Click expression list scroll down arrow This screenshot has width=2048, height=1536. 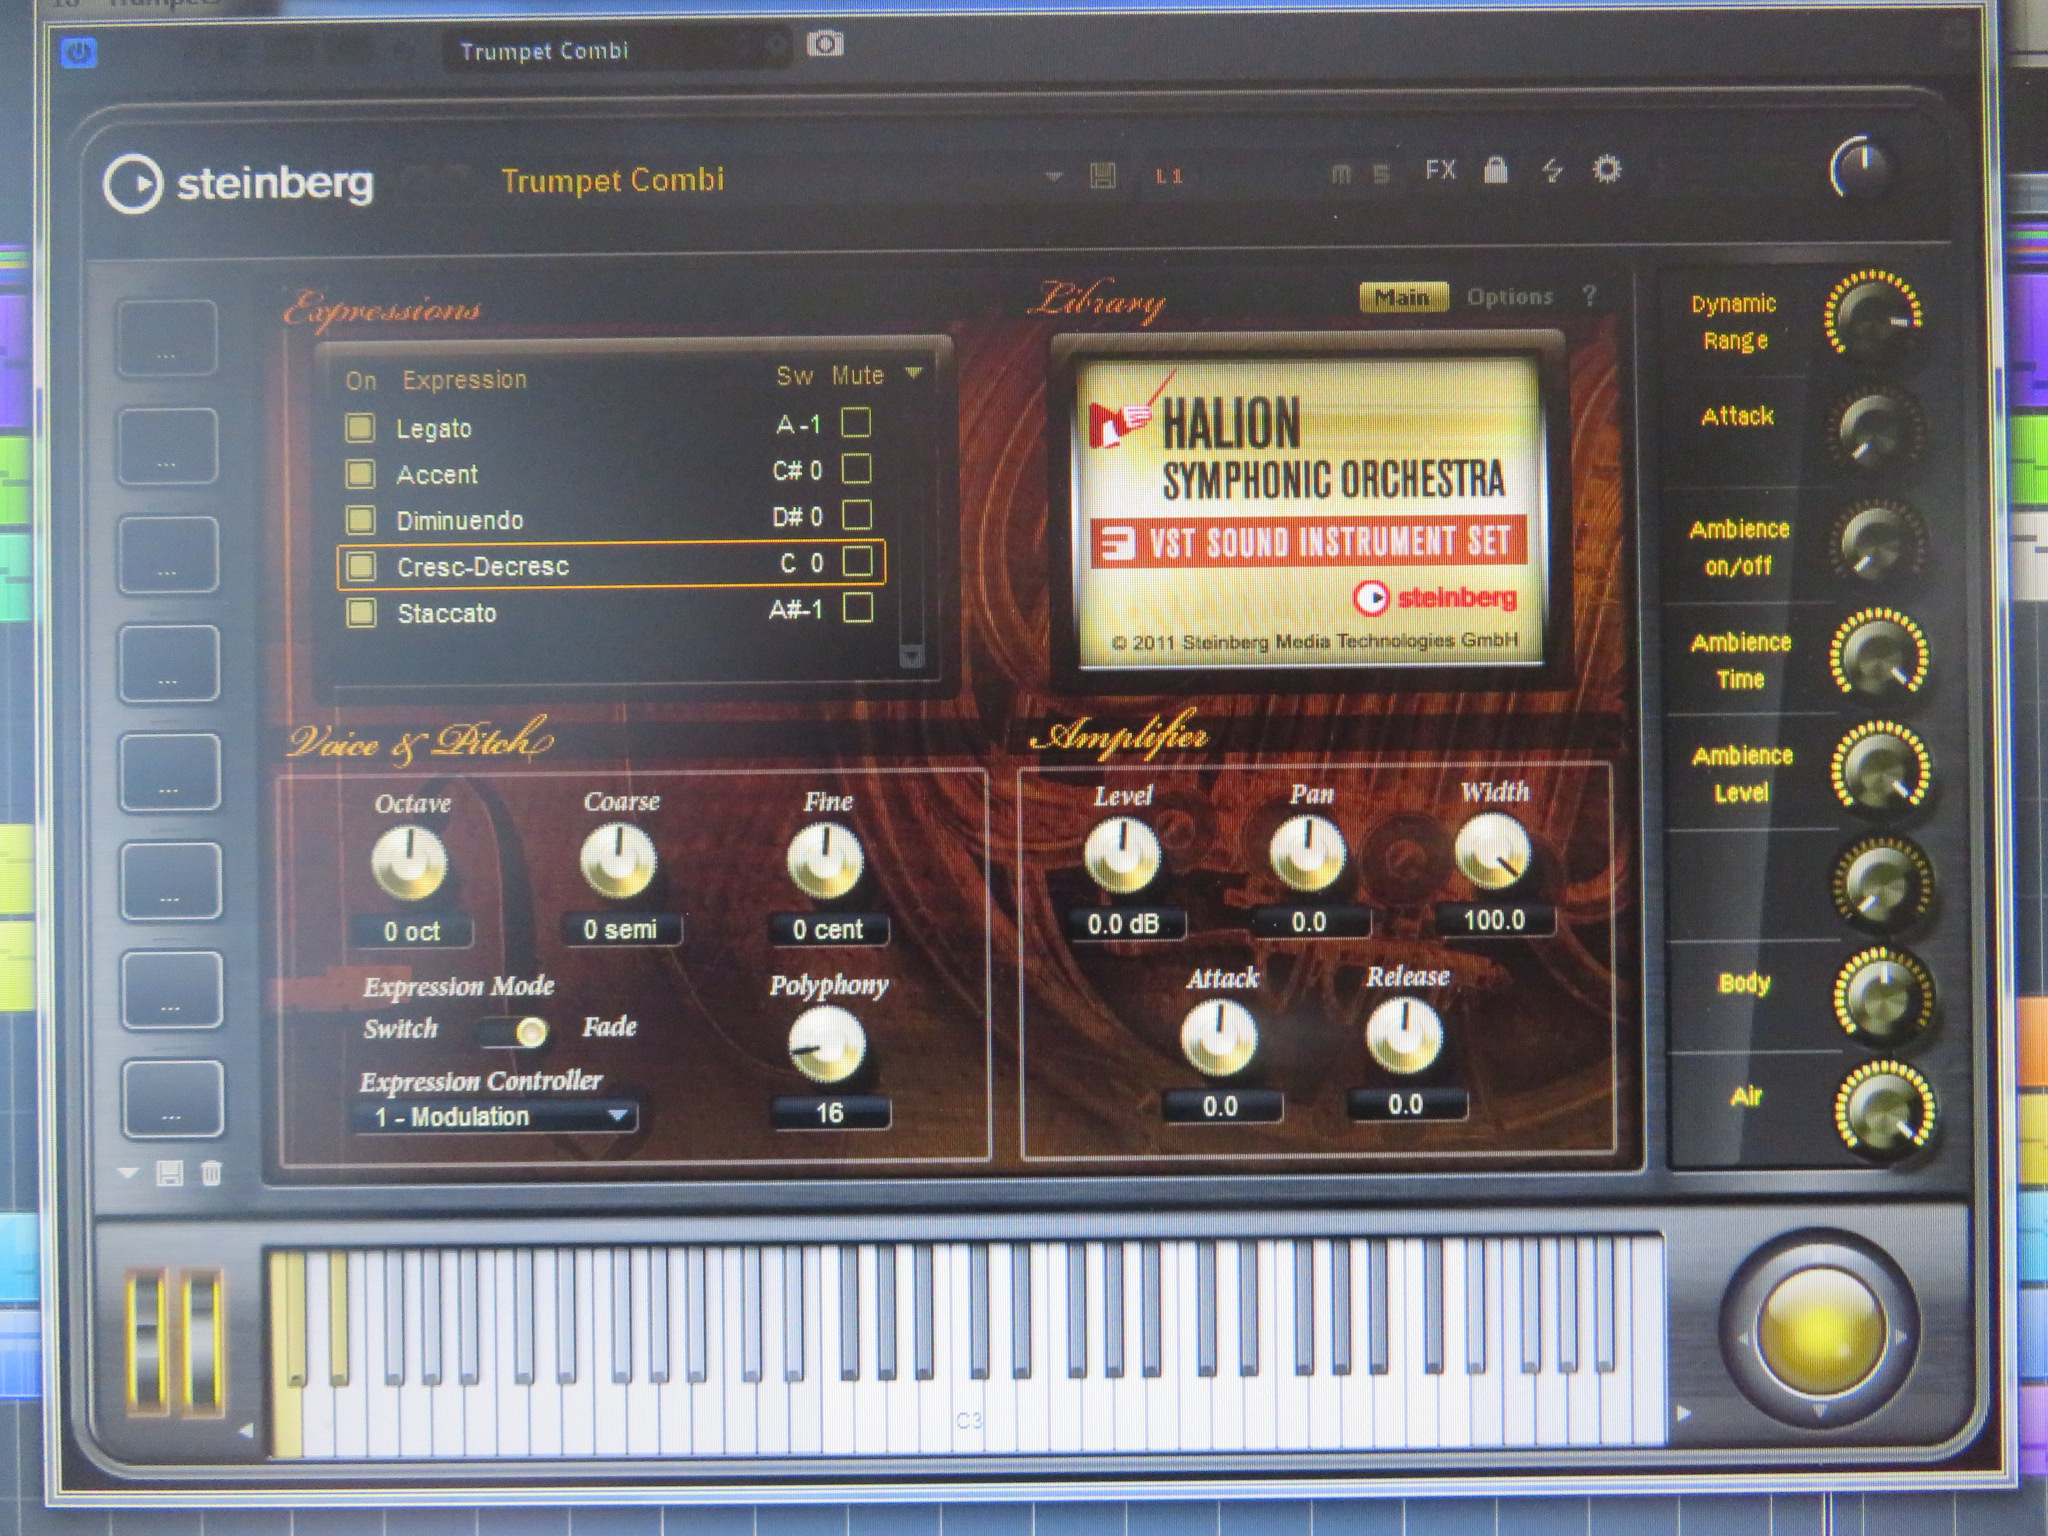coord(911,655)
